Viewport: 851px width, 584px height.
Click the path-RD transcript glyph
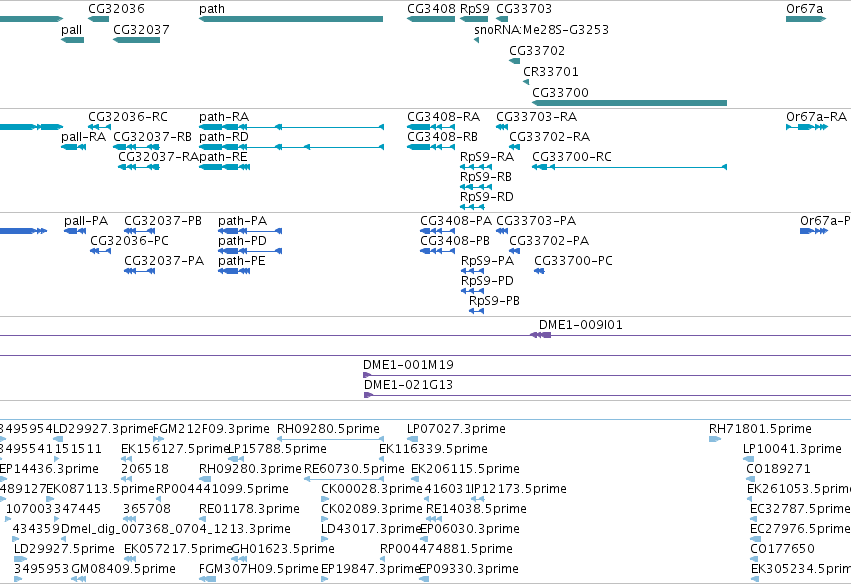[x=291, y=147]
